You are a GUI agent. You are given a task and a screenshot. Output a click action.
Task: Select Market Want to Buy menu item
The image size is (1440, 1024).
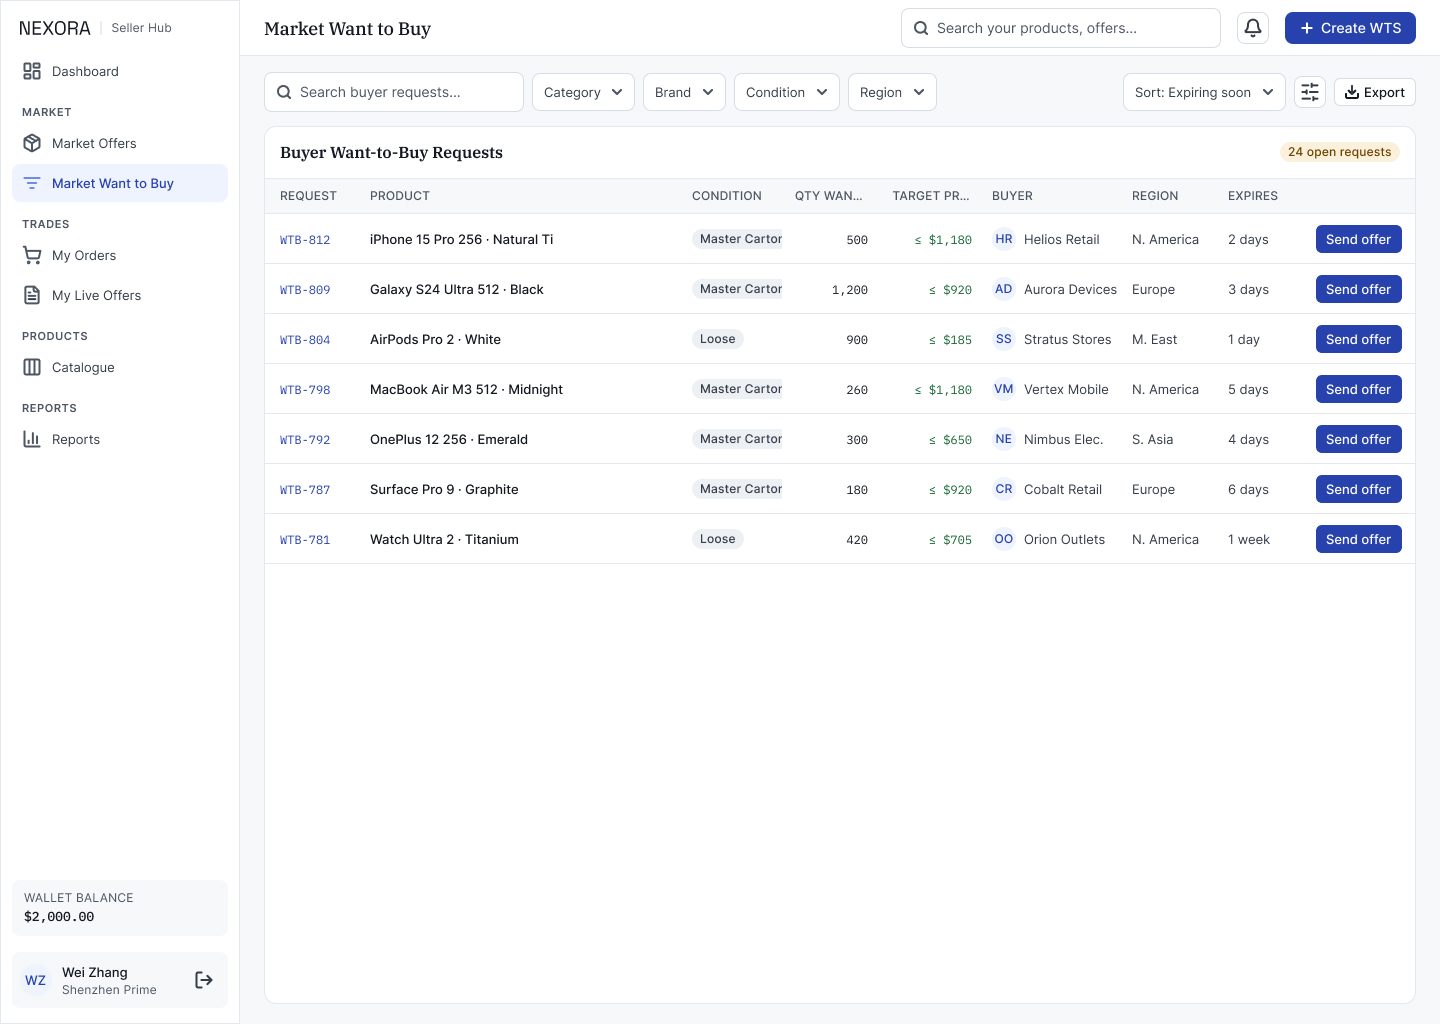120,183
